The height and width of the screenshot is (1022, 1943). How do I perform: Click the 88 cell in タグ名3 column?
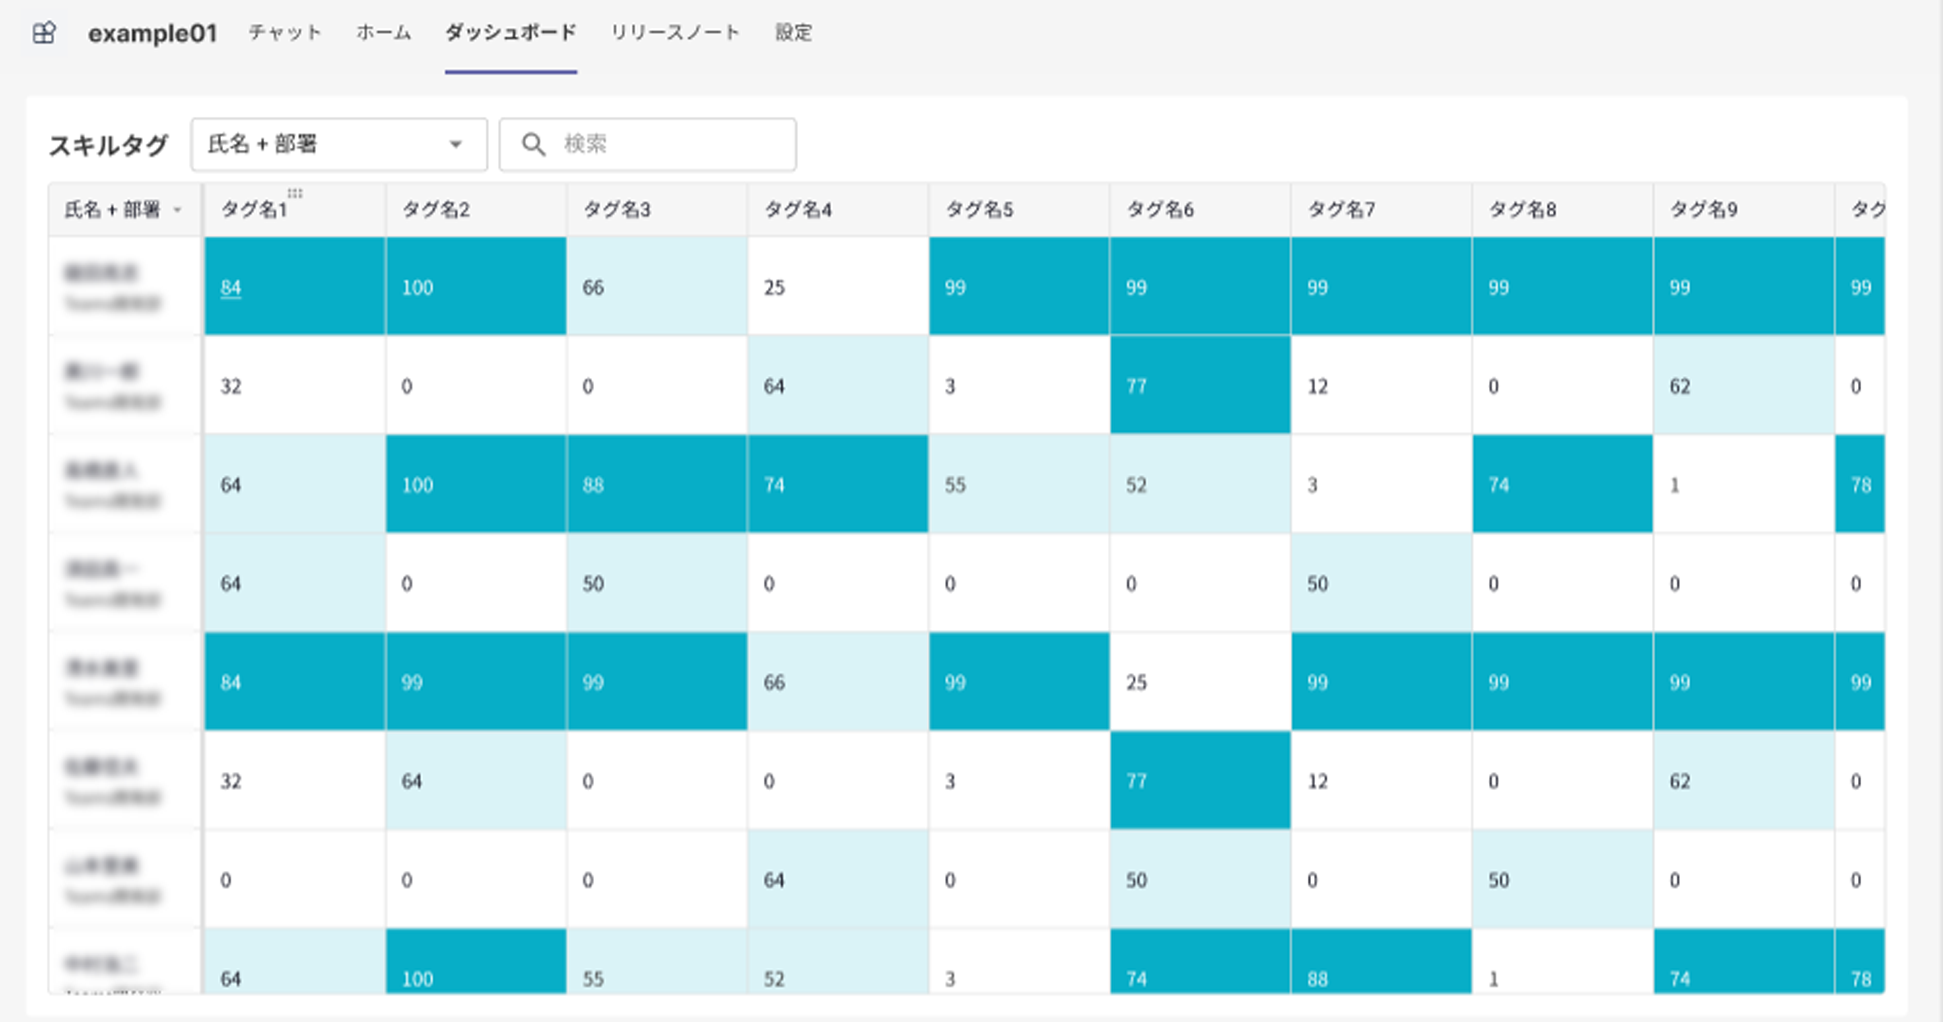coord(594,485)
